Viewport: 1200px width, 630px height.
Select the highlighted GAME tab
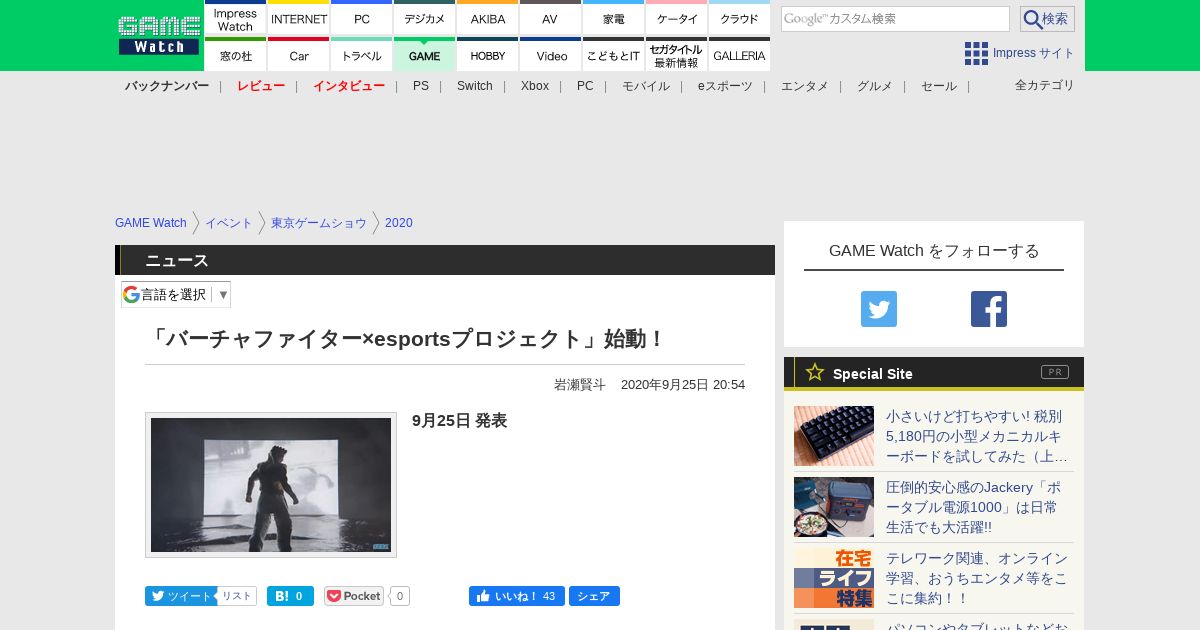[x=424, y=54]
